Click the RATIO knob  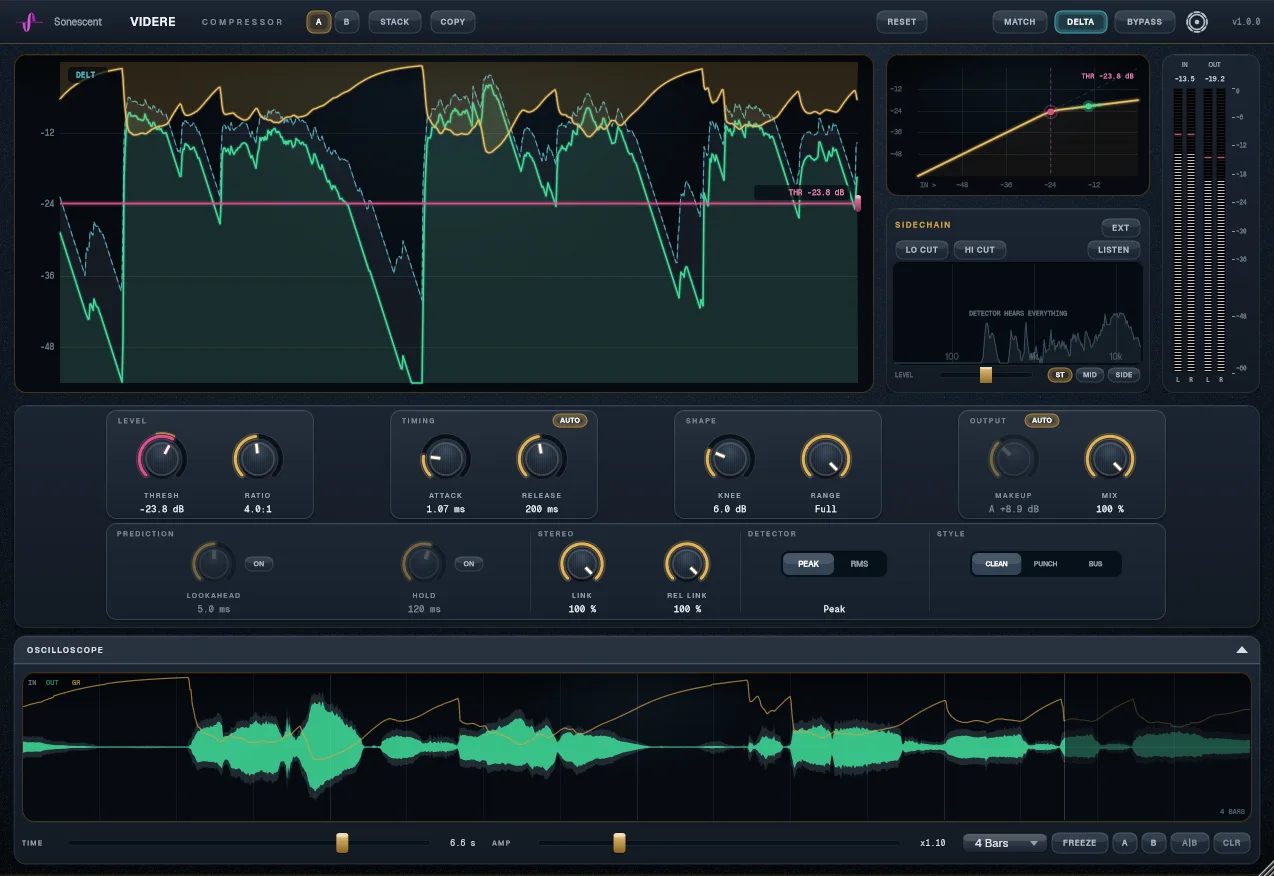[257, 458]
